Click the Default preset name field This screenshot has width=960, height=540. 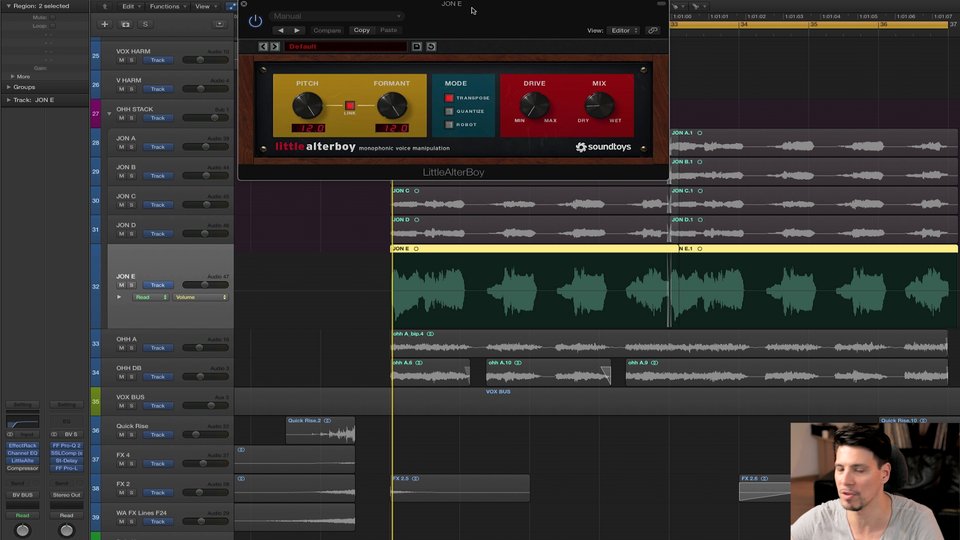346,47
